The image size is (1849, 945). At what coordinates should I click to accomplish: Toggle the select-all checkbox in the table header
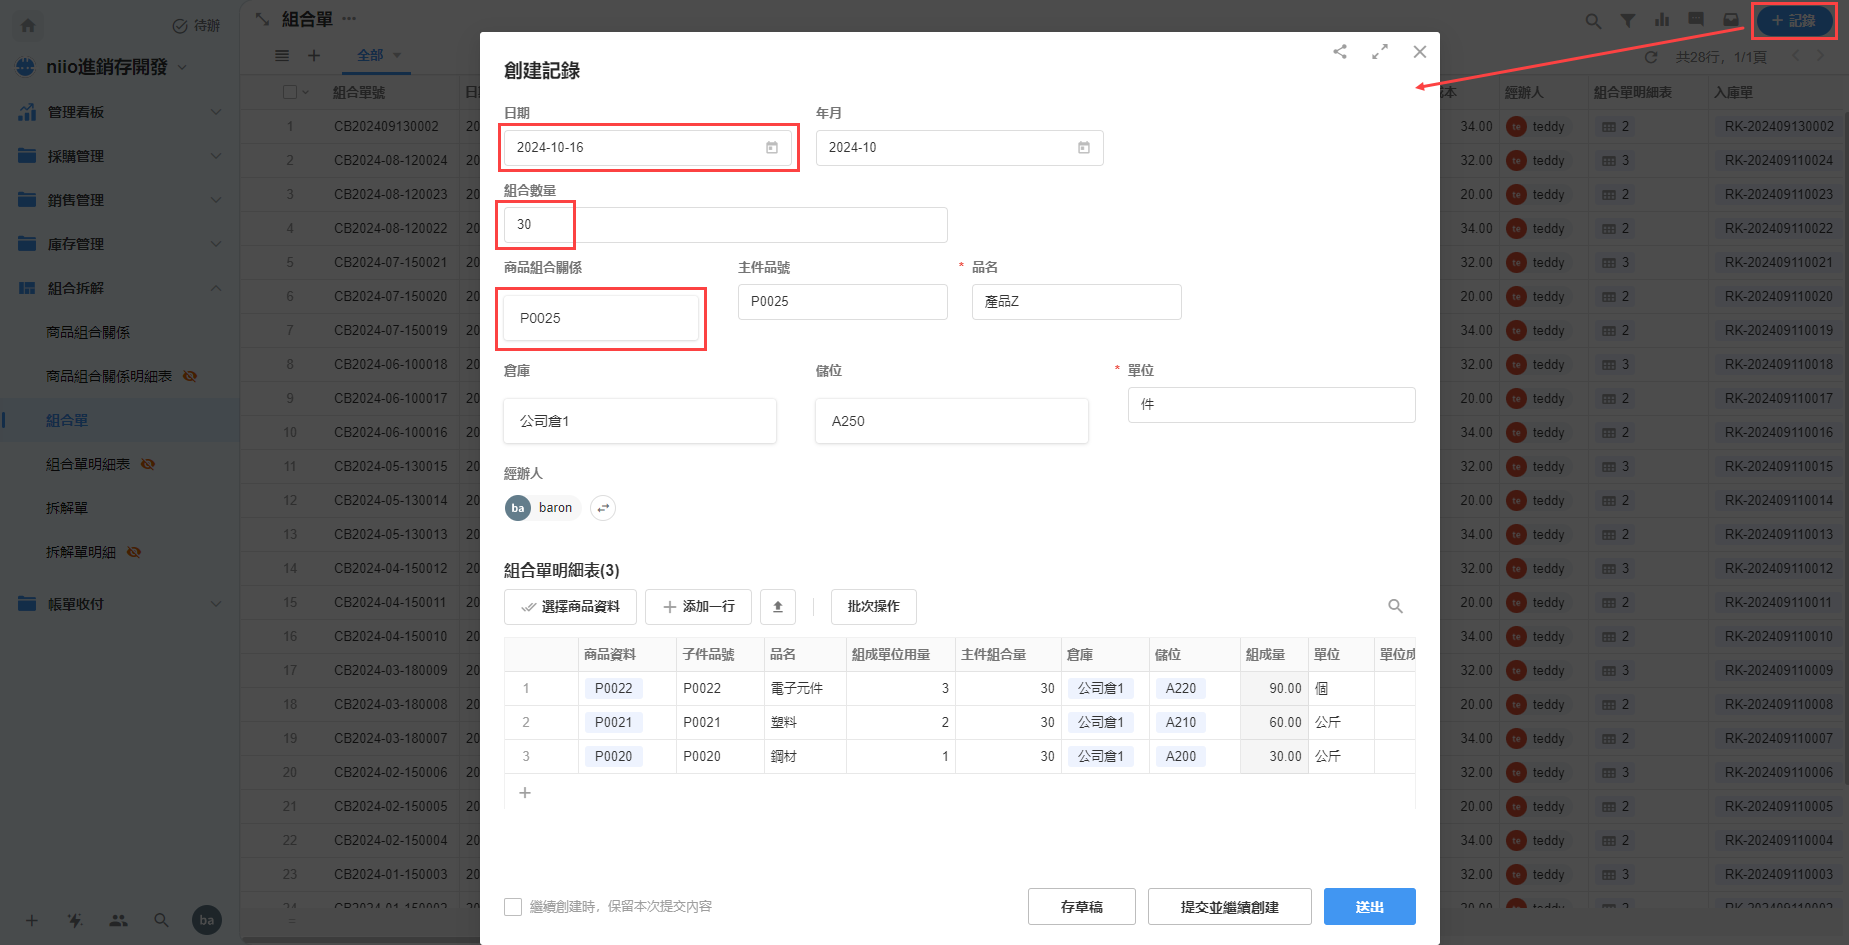[290, 92]
